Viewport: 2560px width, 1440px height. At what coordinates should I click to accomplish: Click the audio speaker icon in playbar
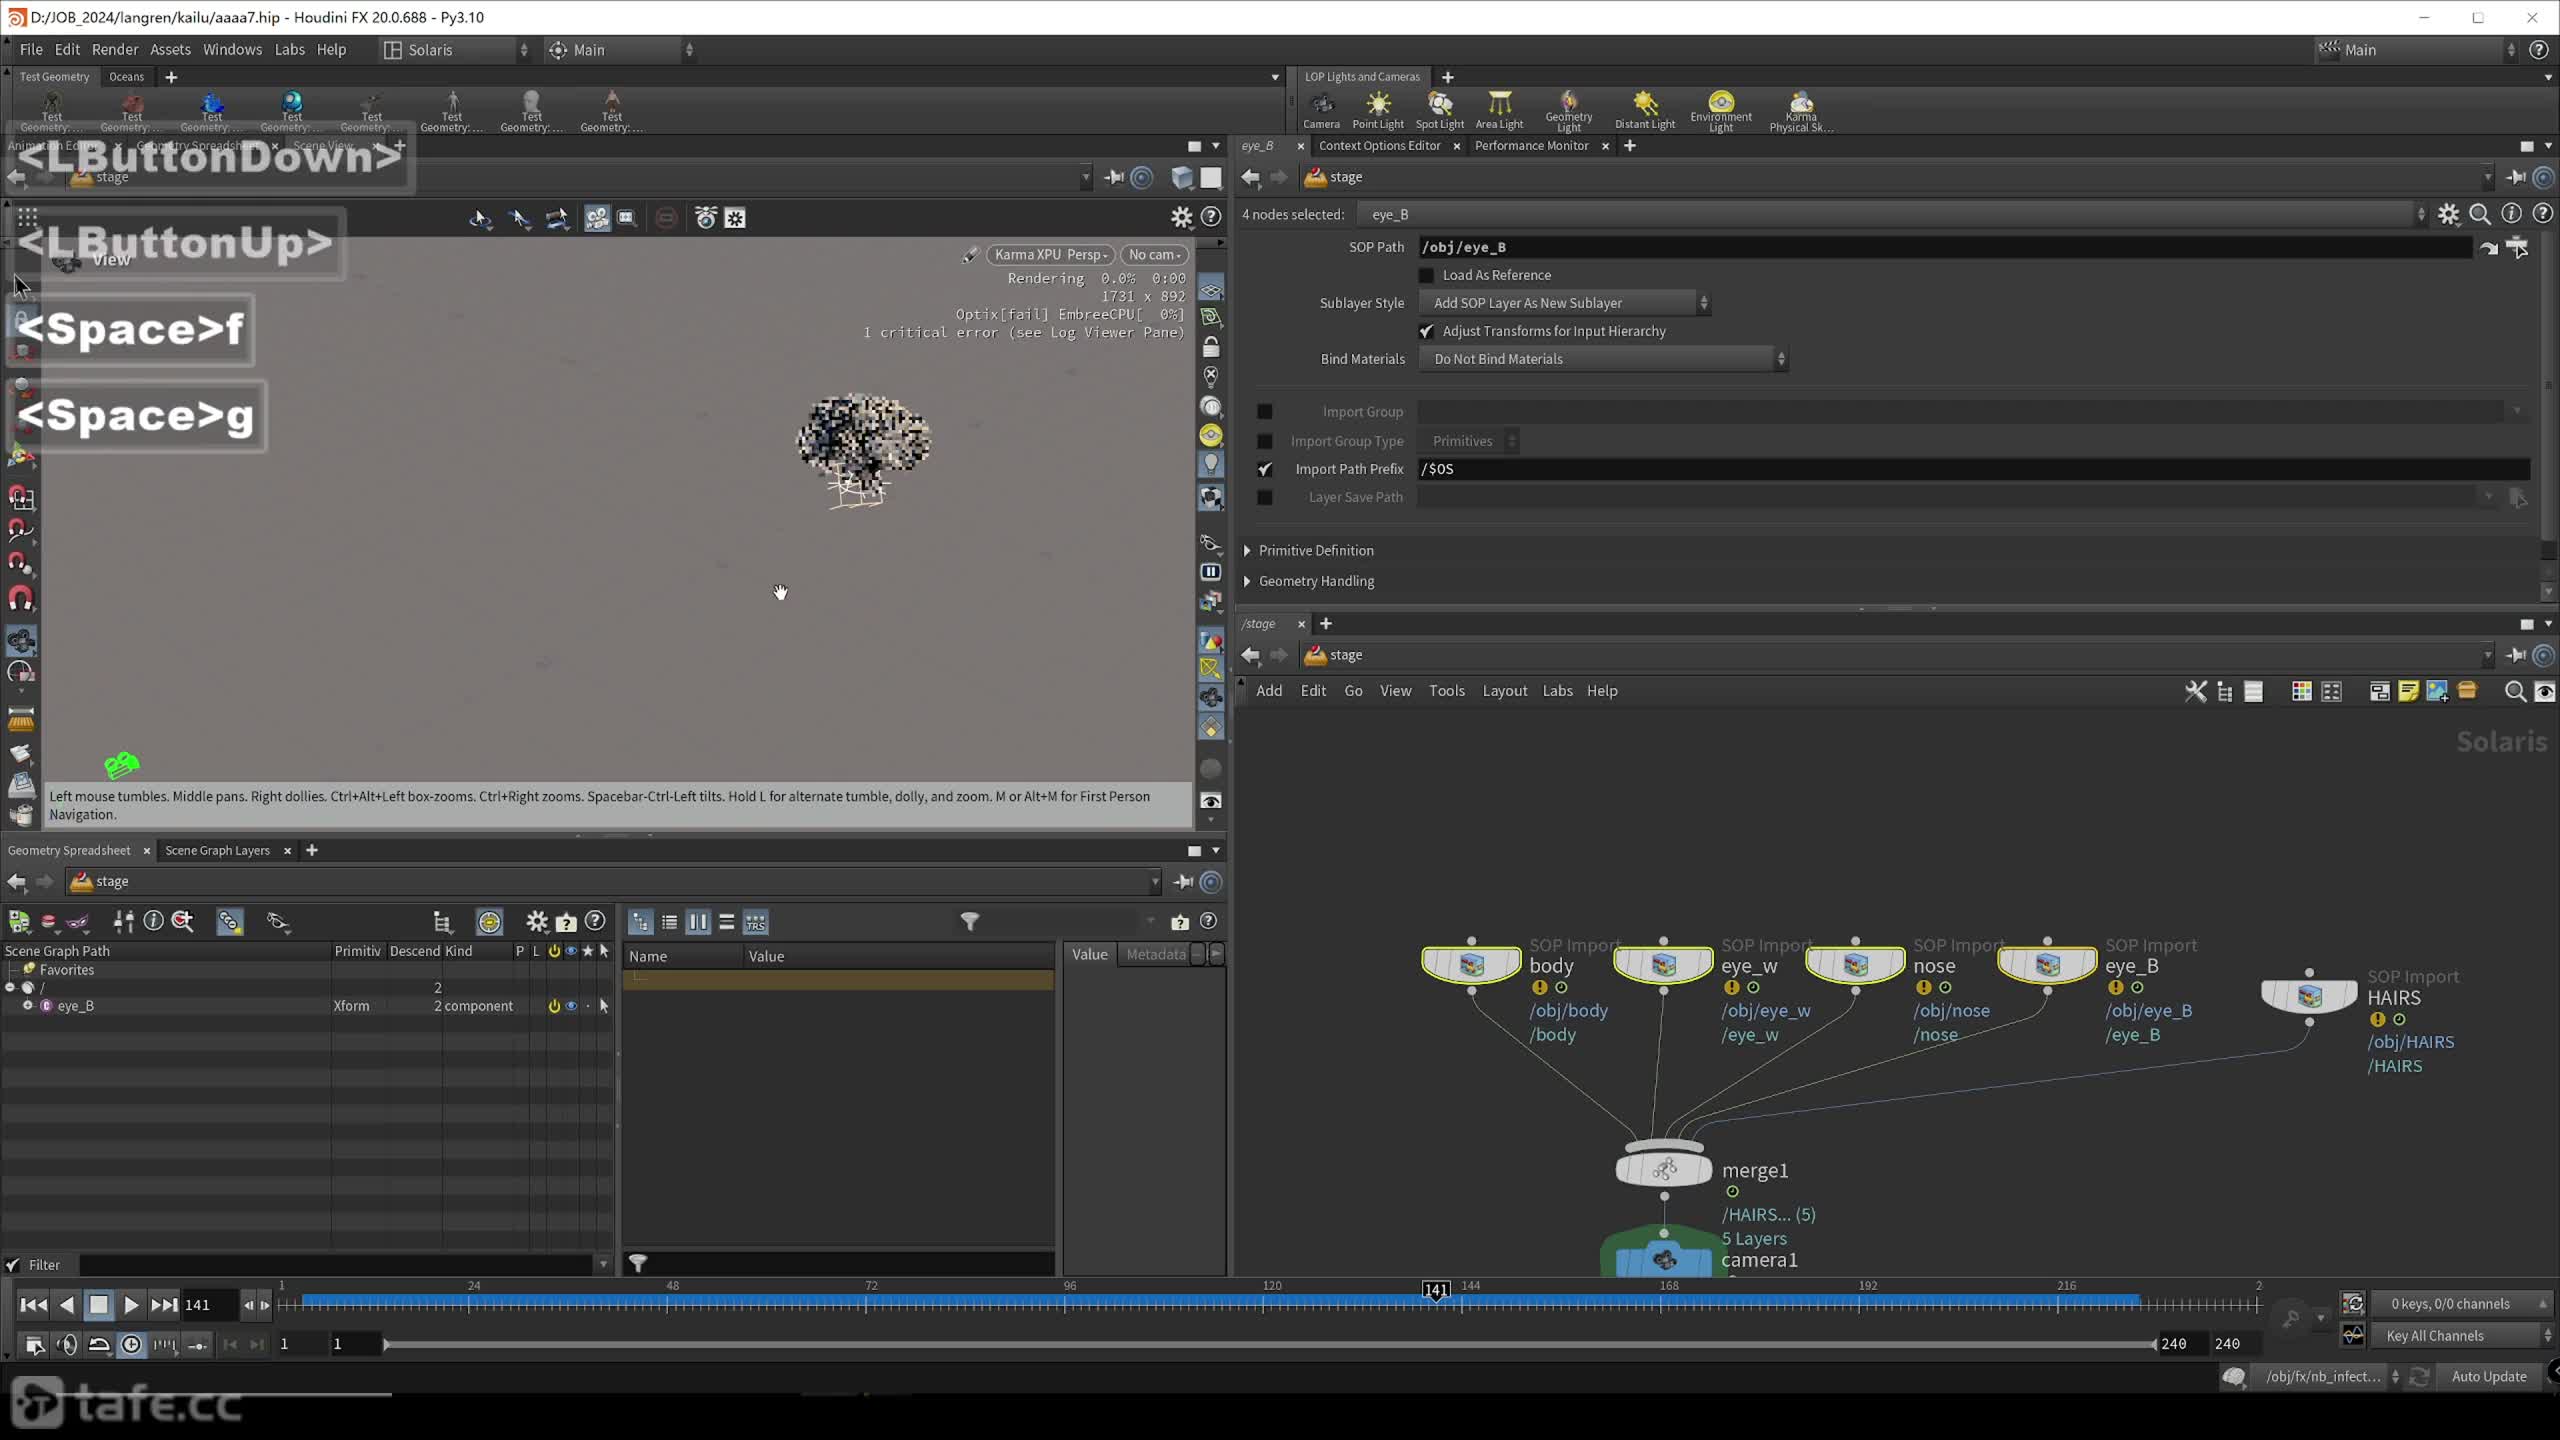(x=67, y=1345)
